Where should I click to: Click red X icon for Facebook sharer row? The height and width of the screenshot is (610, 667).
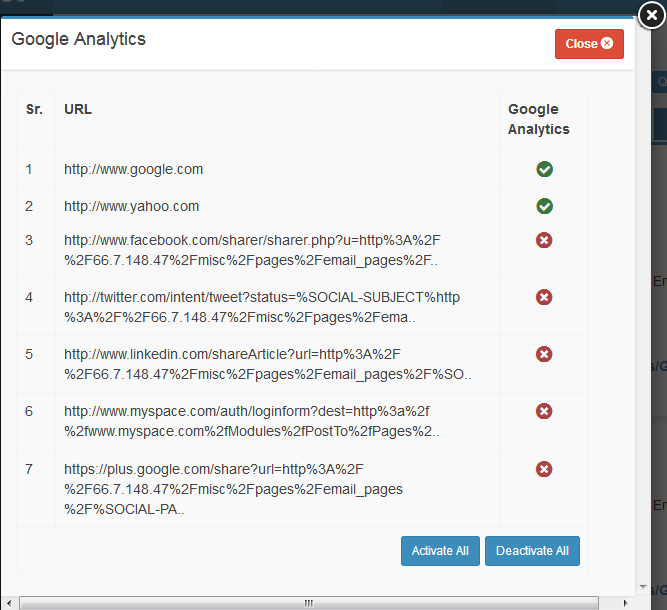[544, 240]
